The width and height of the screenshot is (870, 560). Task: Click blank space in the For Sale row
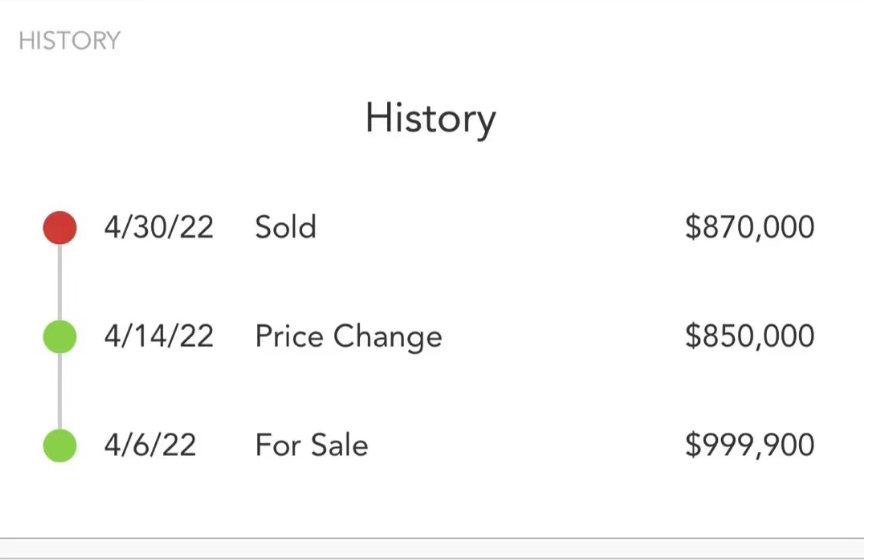point(526,445)
